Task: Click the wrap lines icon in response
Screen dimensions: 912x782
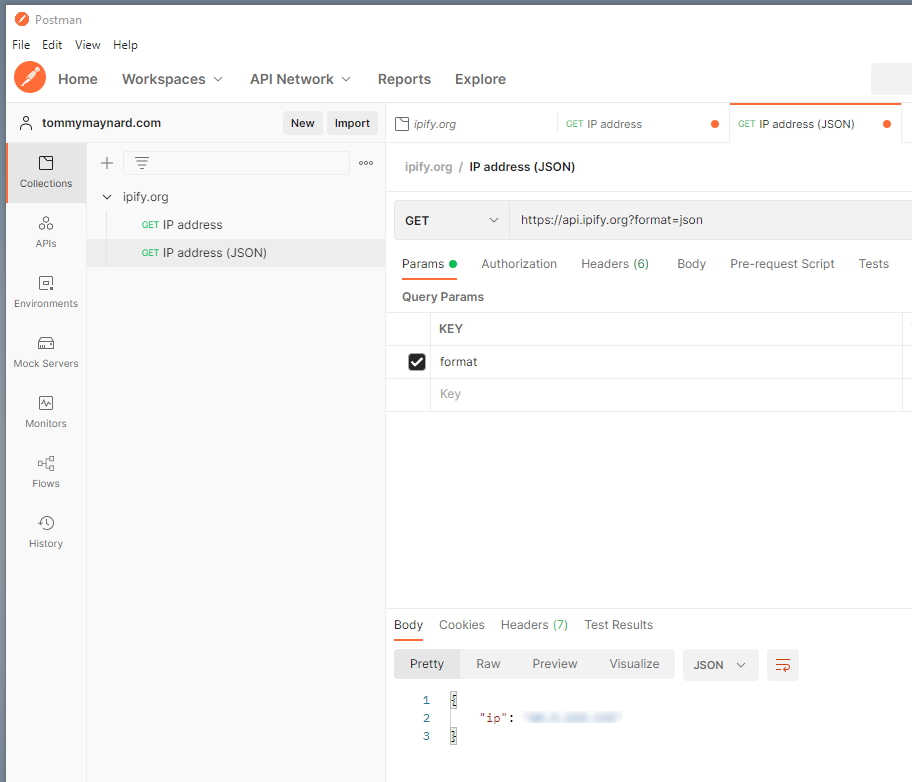Action: (783, 665)
